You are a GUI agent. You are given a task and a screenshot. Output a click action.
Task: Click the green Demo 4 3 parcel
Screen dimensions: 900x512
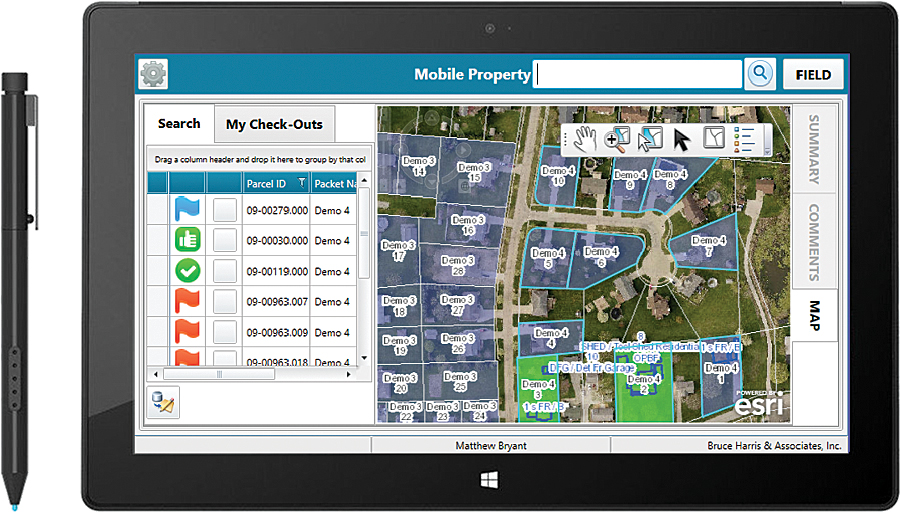click(538, 389)
